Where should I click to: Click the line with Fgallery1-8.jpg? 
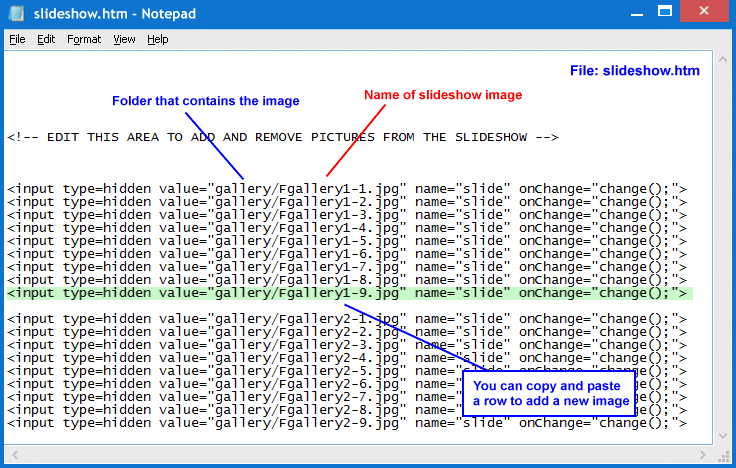tap(347, 280)
